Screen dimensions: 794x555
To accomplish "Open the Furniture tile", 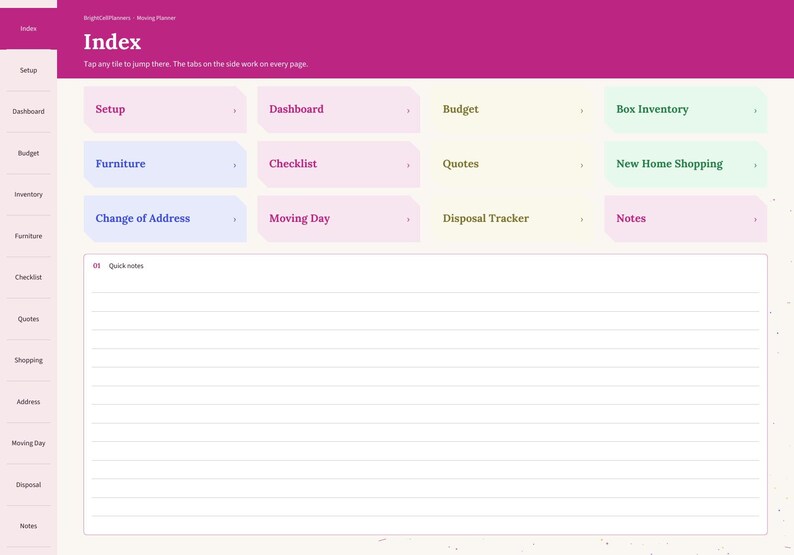I will pyautogui.click(x=165, y=164).
